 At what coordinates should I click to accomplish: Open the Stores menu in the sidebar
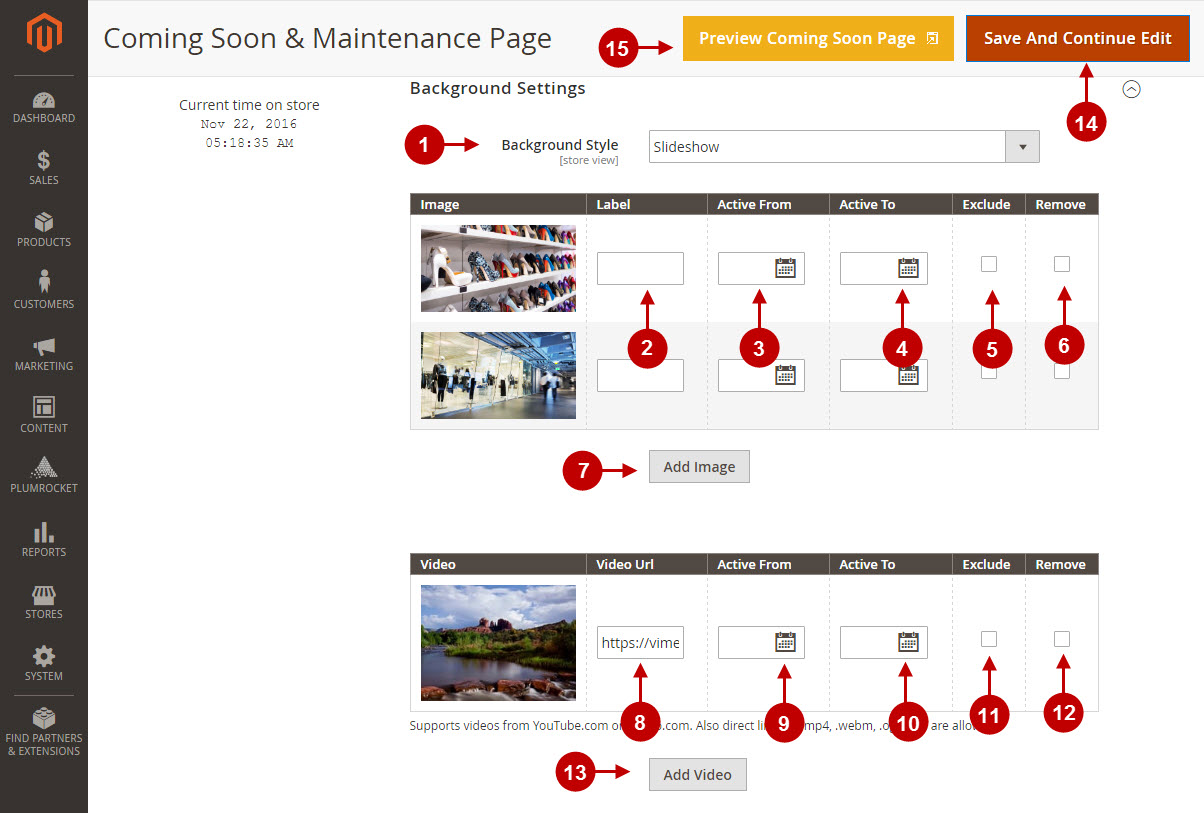pos(44,602)
